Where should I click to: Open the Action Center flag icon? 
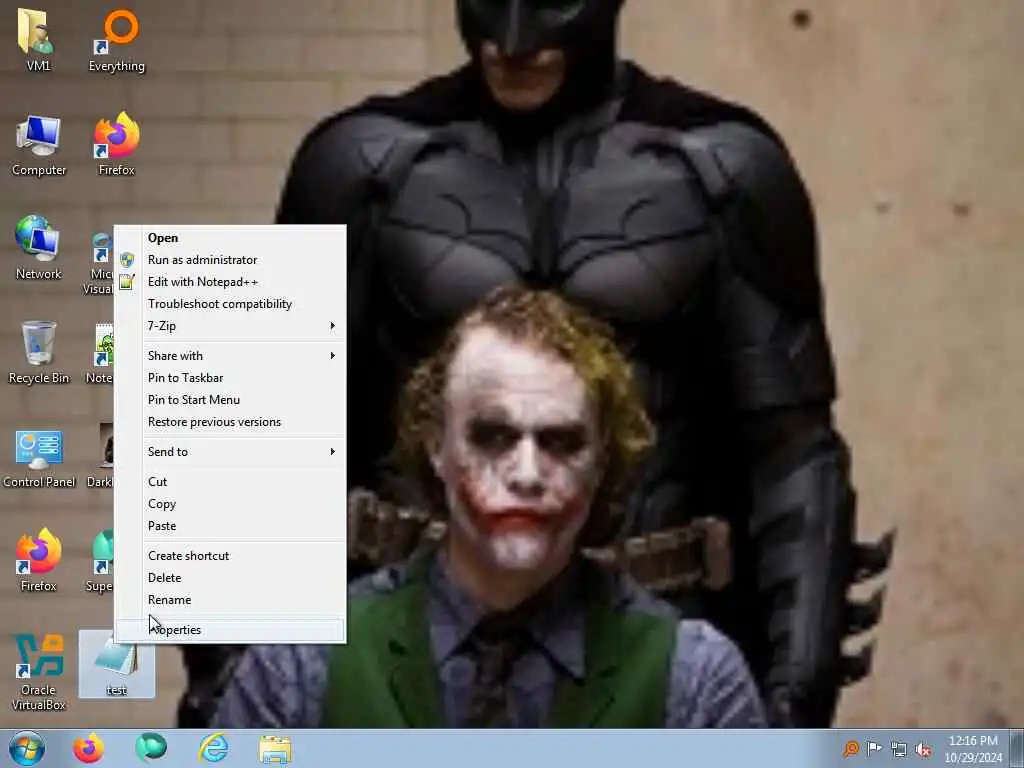click(x=874, y=749)
